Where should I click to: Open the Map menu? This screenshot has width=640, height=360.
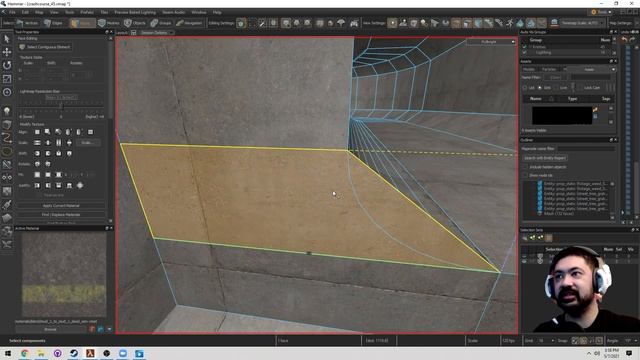pyautogui.click(x=39, y=12)
